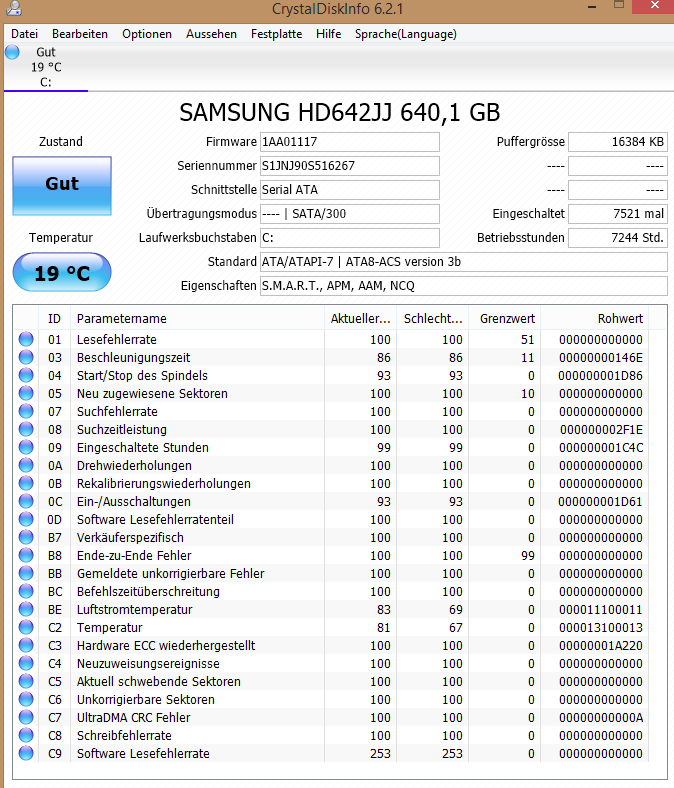The height and width of the screenshot is (788, 674).
Task: Click status icon for Schreibfehlerrate row
Action: click(26, 735)
